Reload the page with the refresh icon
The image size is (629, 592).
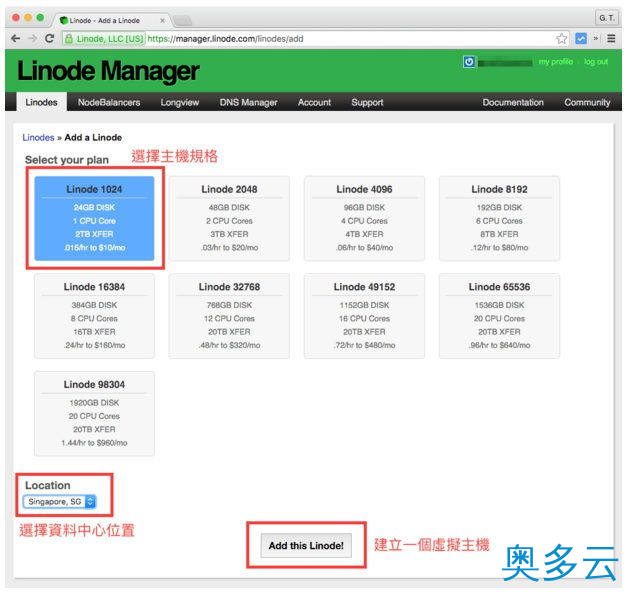(49, 39)
